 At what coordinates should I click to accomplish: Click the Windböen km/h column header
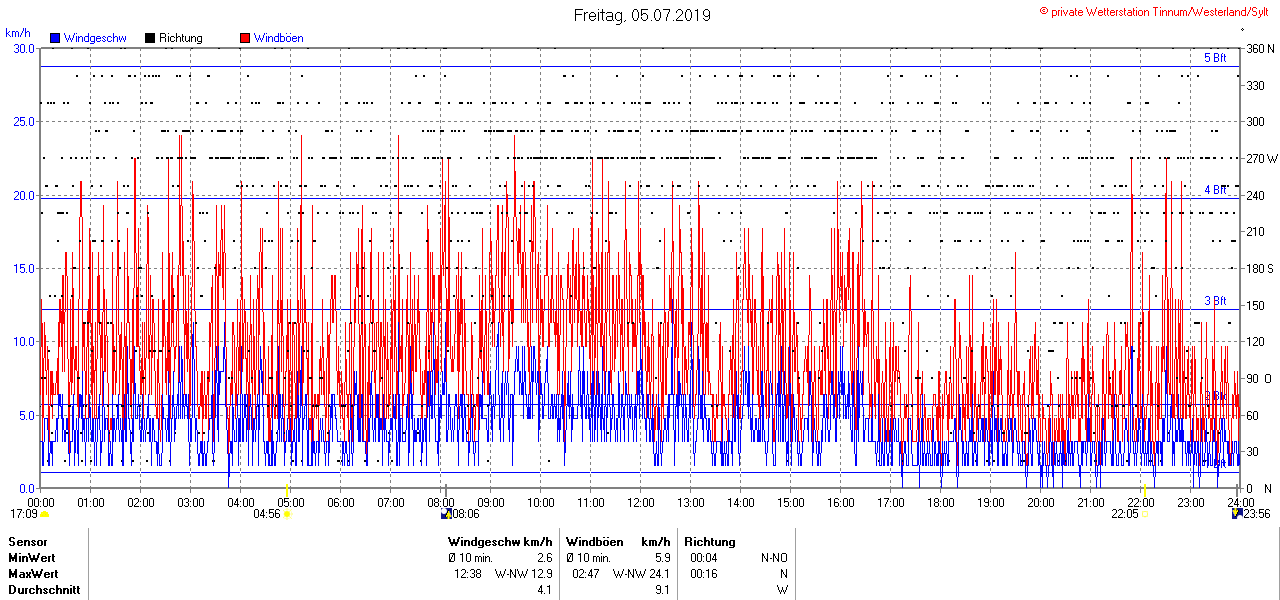click(x=618, y=541)
